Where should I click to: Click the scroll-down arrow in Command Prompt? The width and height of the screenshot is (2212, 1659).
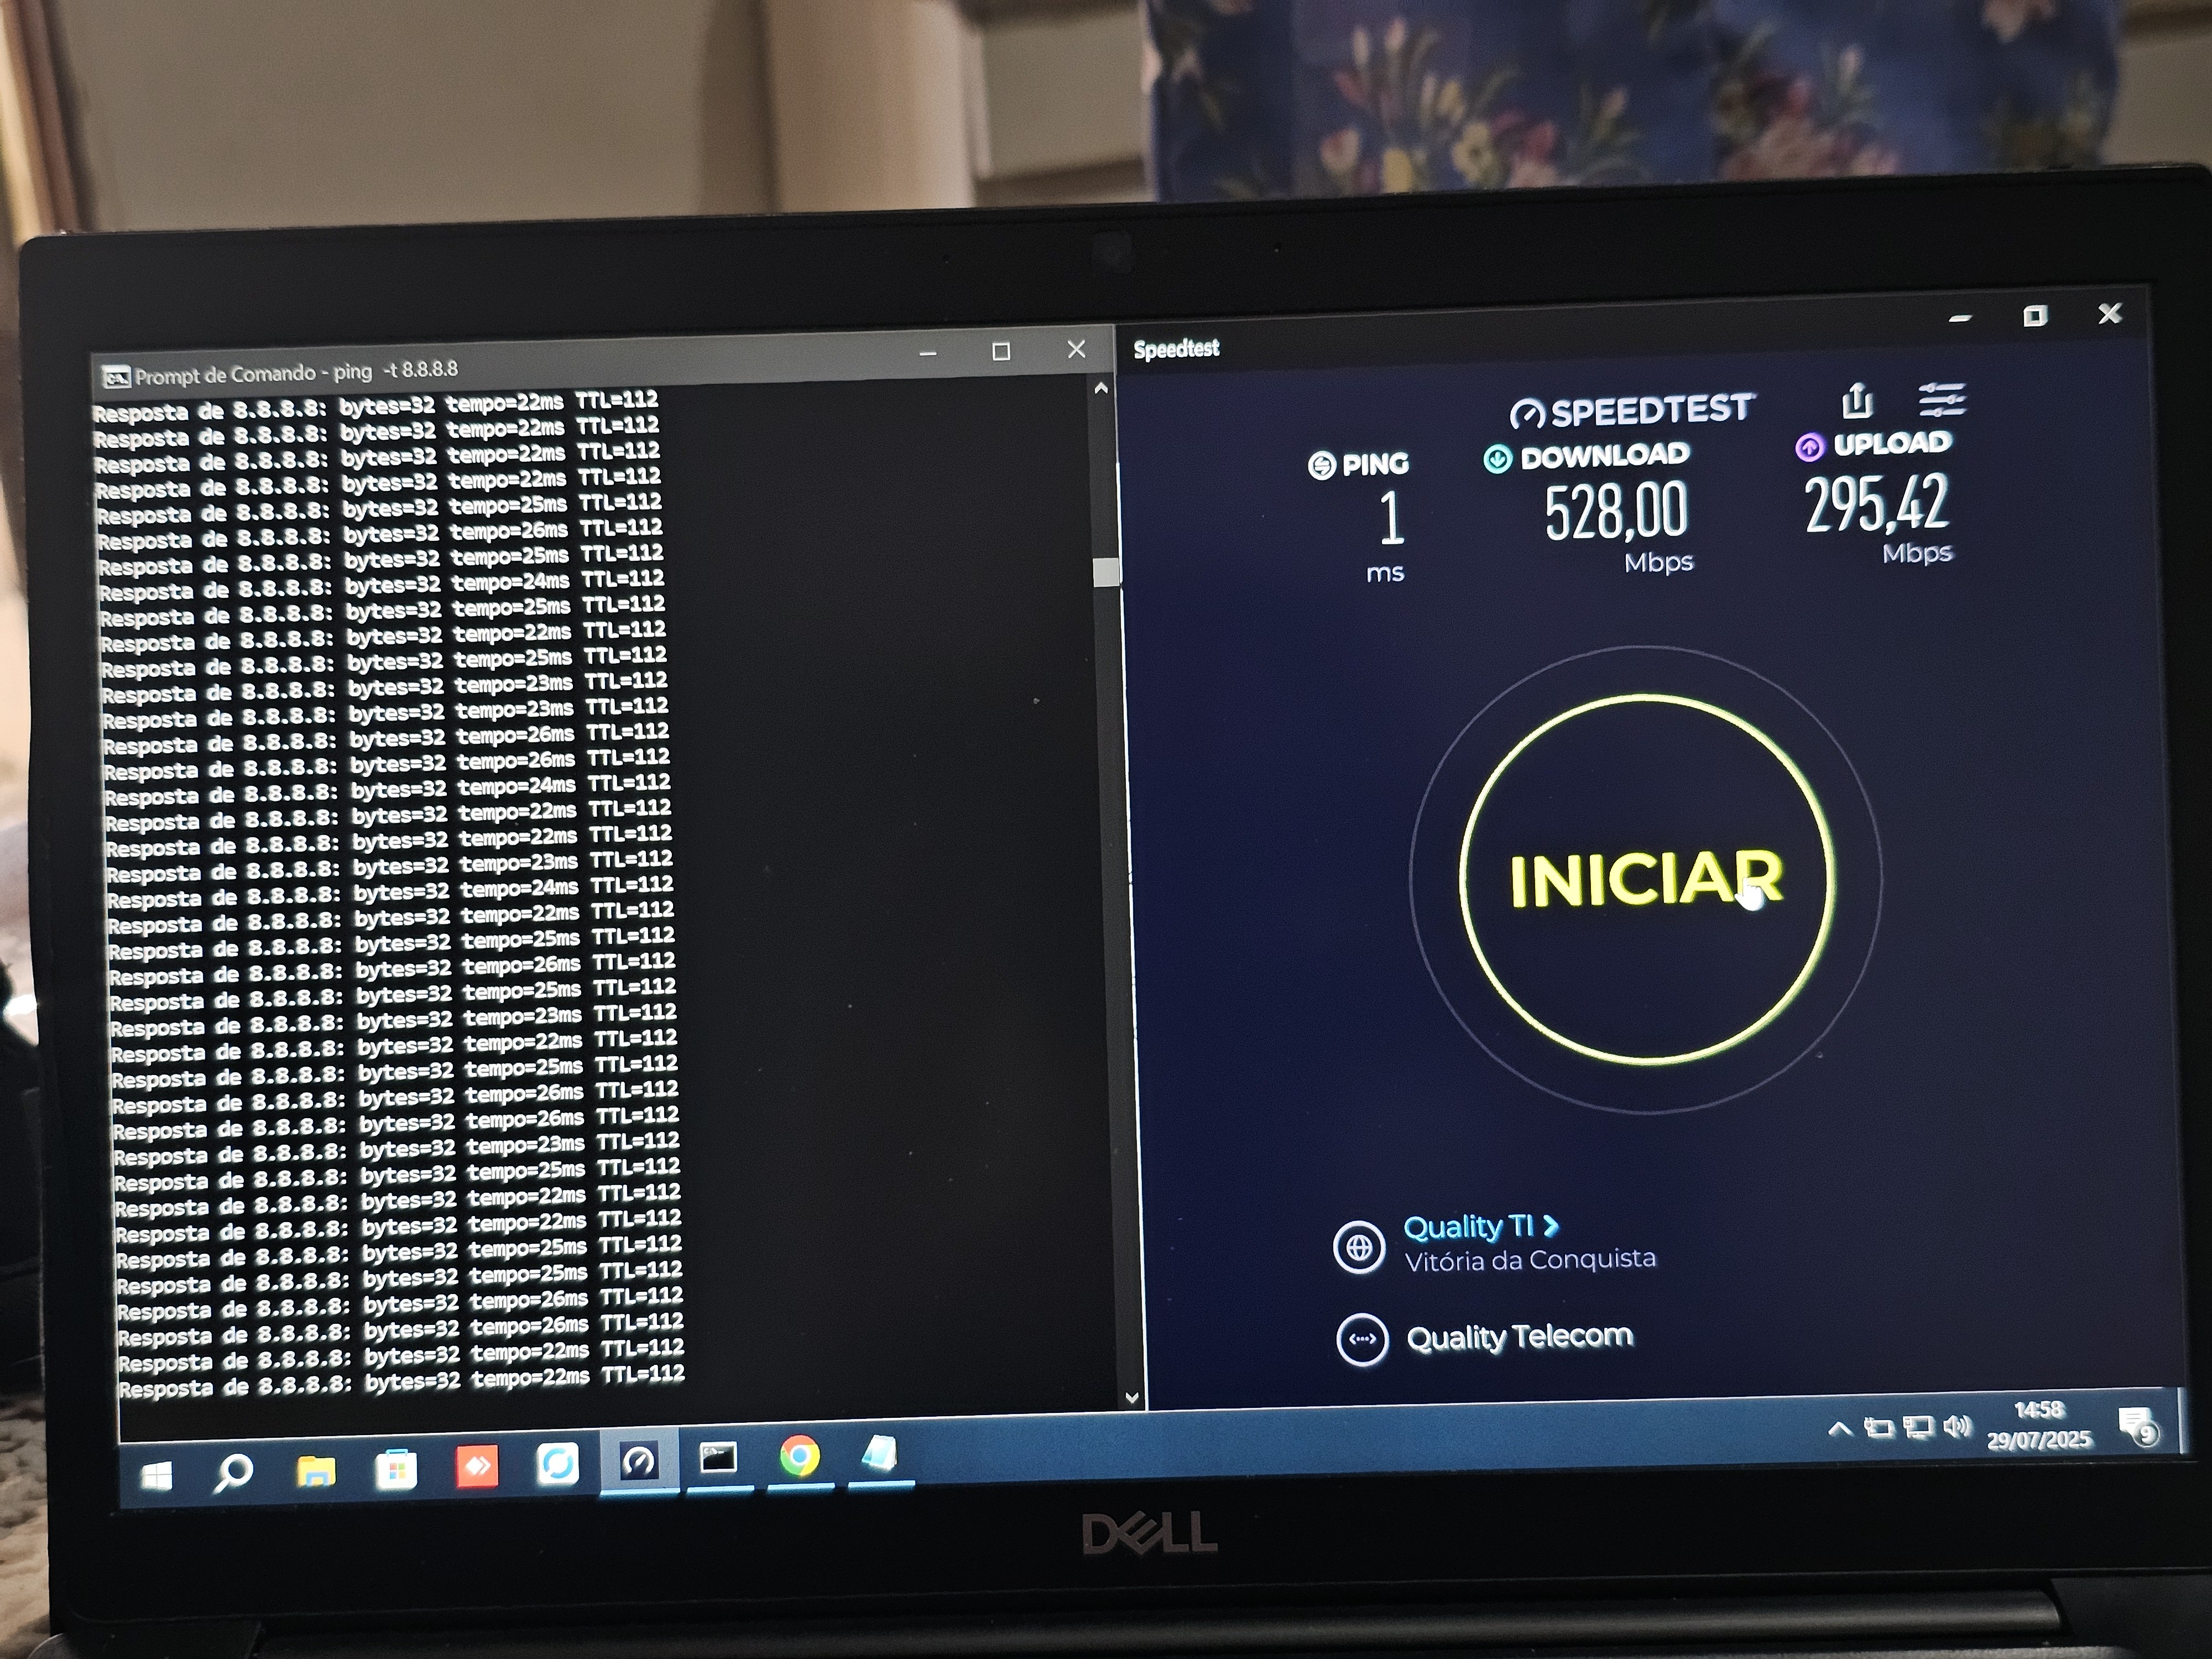1132,1397
